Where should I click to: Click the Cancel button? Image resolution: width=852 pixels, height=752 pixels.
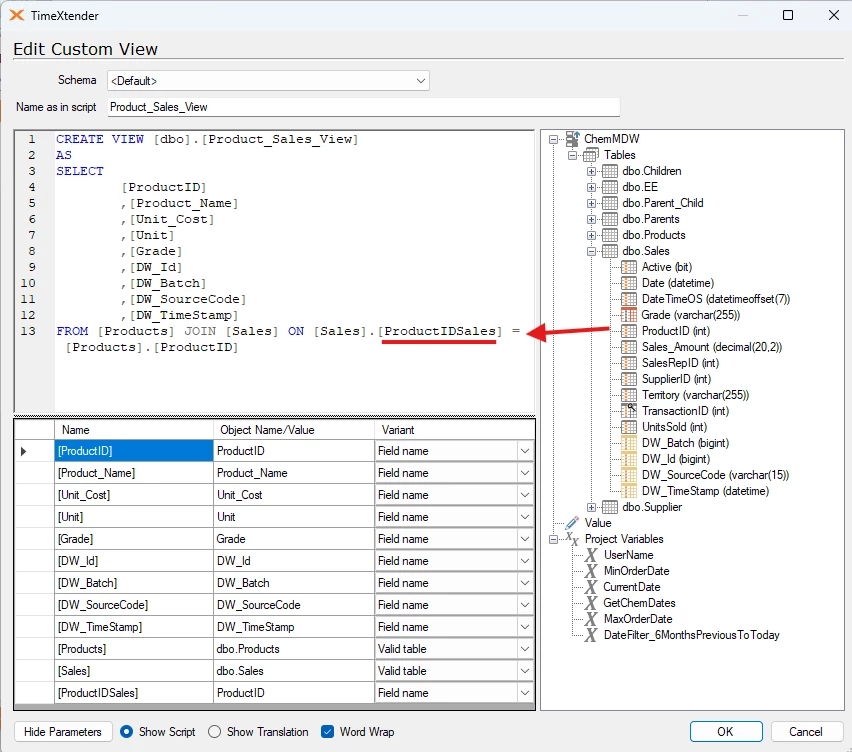click(806, 732)
